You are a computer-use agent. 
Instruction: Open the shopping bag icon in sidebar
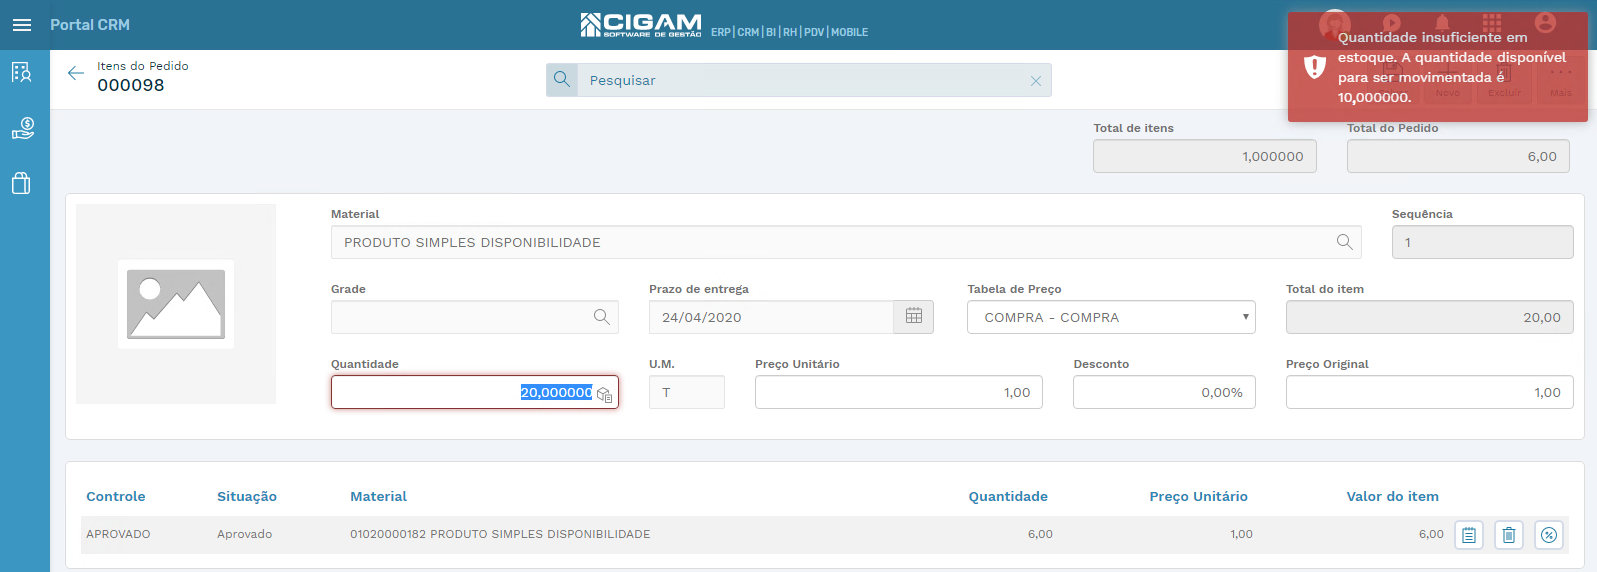(x=21, y=183)
